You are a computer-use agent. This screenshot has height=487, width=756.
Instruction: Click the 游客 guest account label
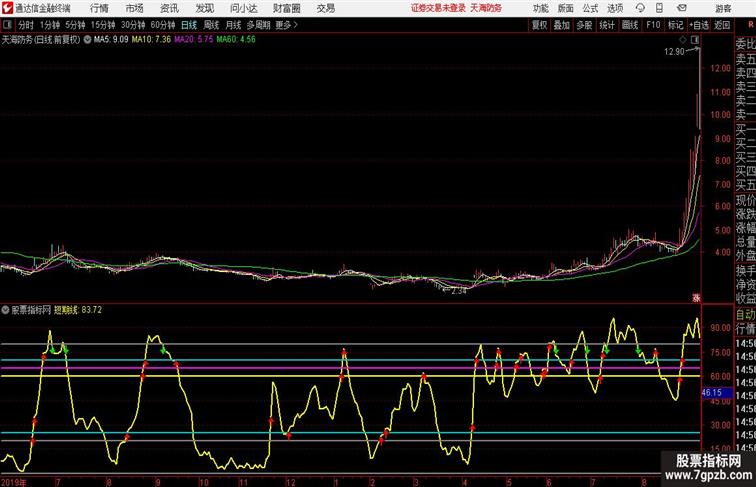723,8
